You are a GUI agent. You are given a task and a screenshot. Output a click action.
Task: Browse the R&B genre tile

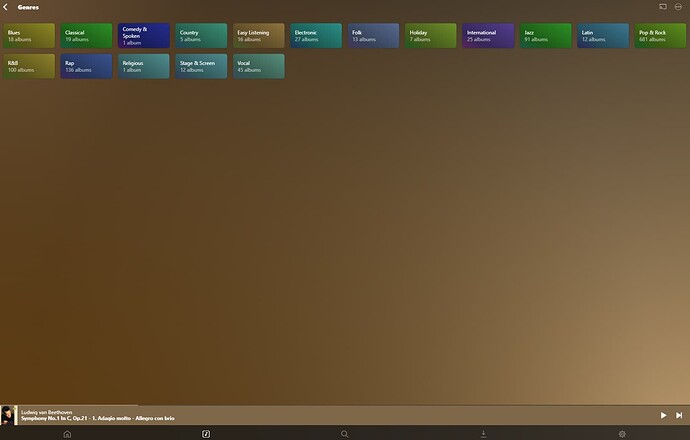point(29,66)
